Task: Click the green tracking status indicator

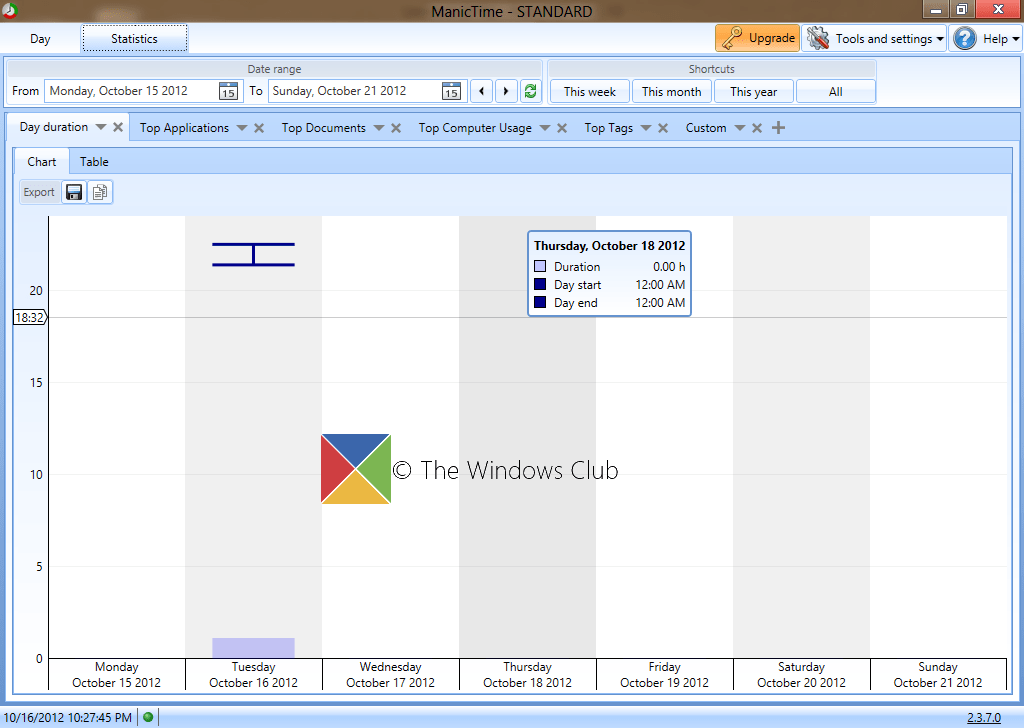Action: [x=146, y=716]
